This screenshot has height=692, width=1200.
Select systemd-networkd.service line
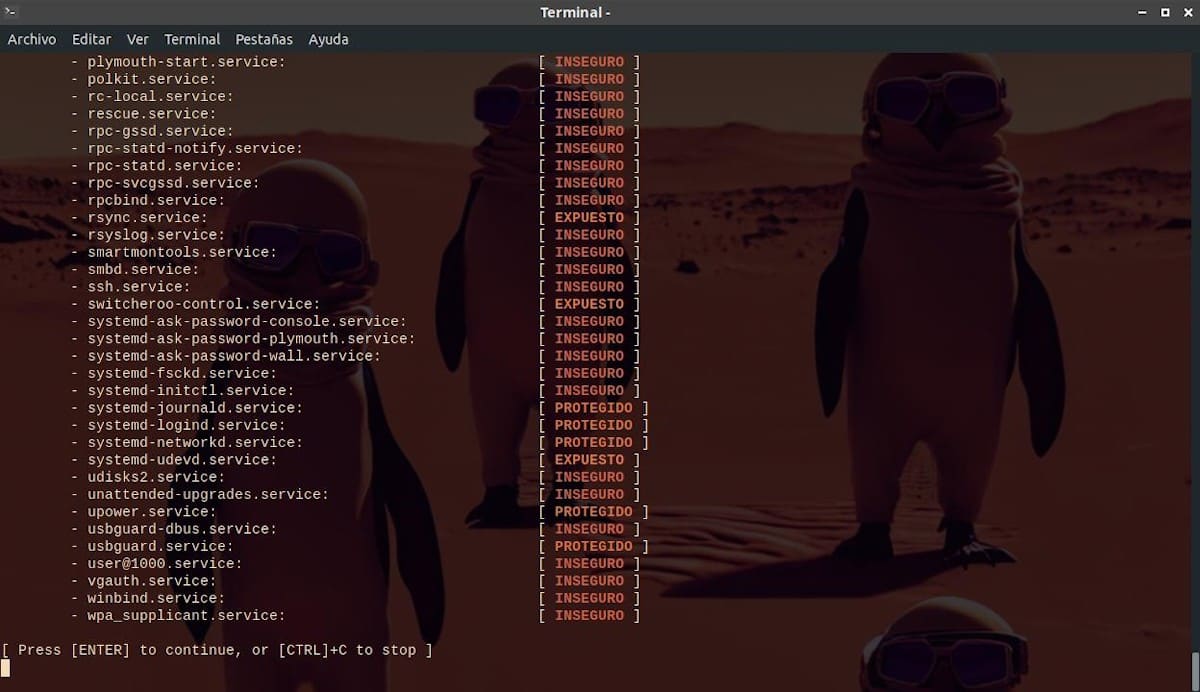(360, 442)
